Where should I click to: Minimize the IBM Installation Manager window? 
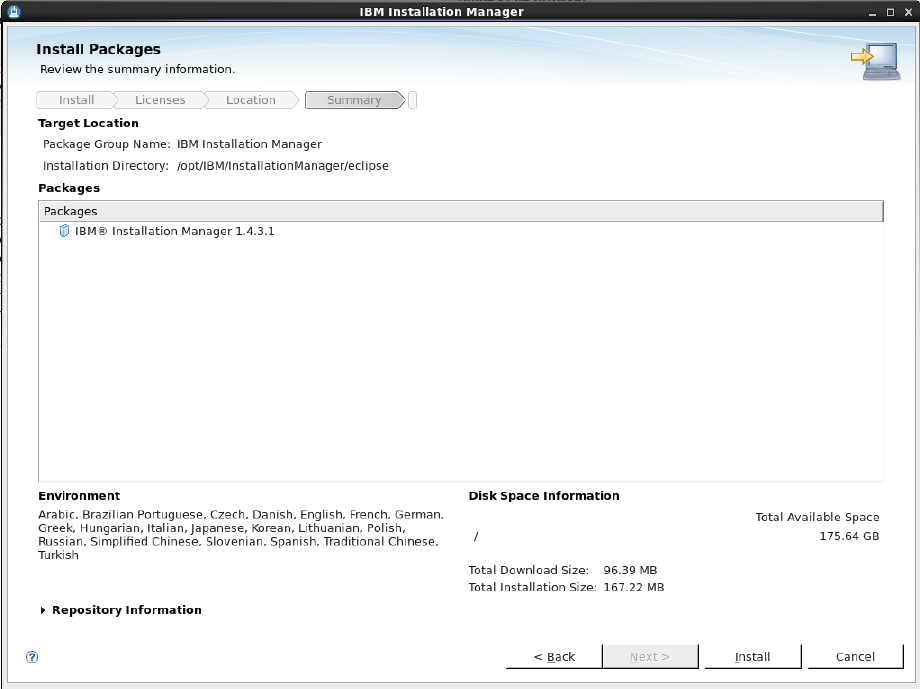(872, 12)
